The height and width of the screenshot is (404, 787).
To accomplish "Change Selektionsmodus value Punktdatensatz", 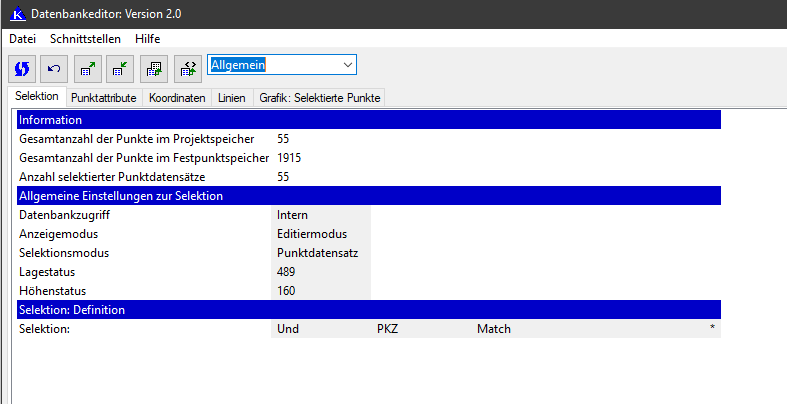I will [320, 252].
